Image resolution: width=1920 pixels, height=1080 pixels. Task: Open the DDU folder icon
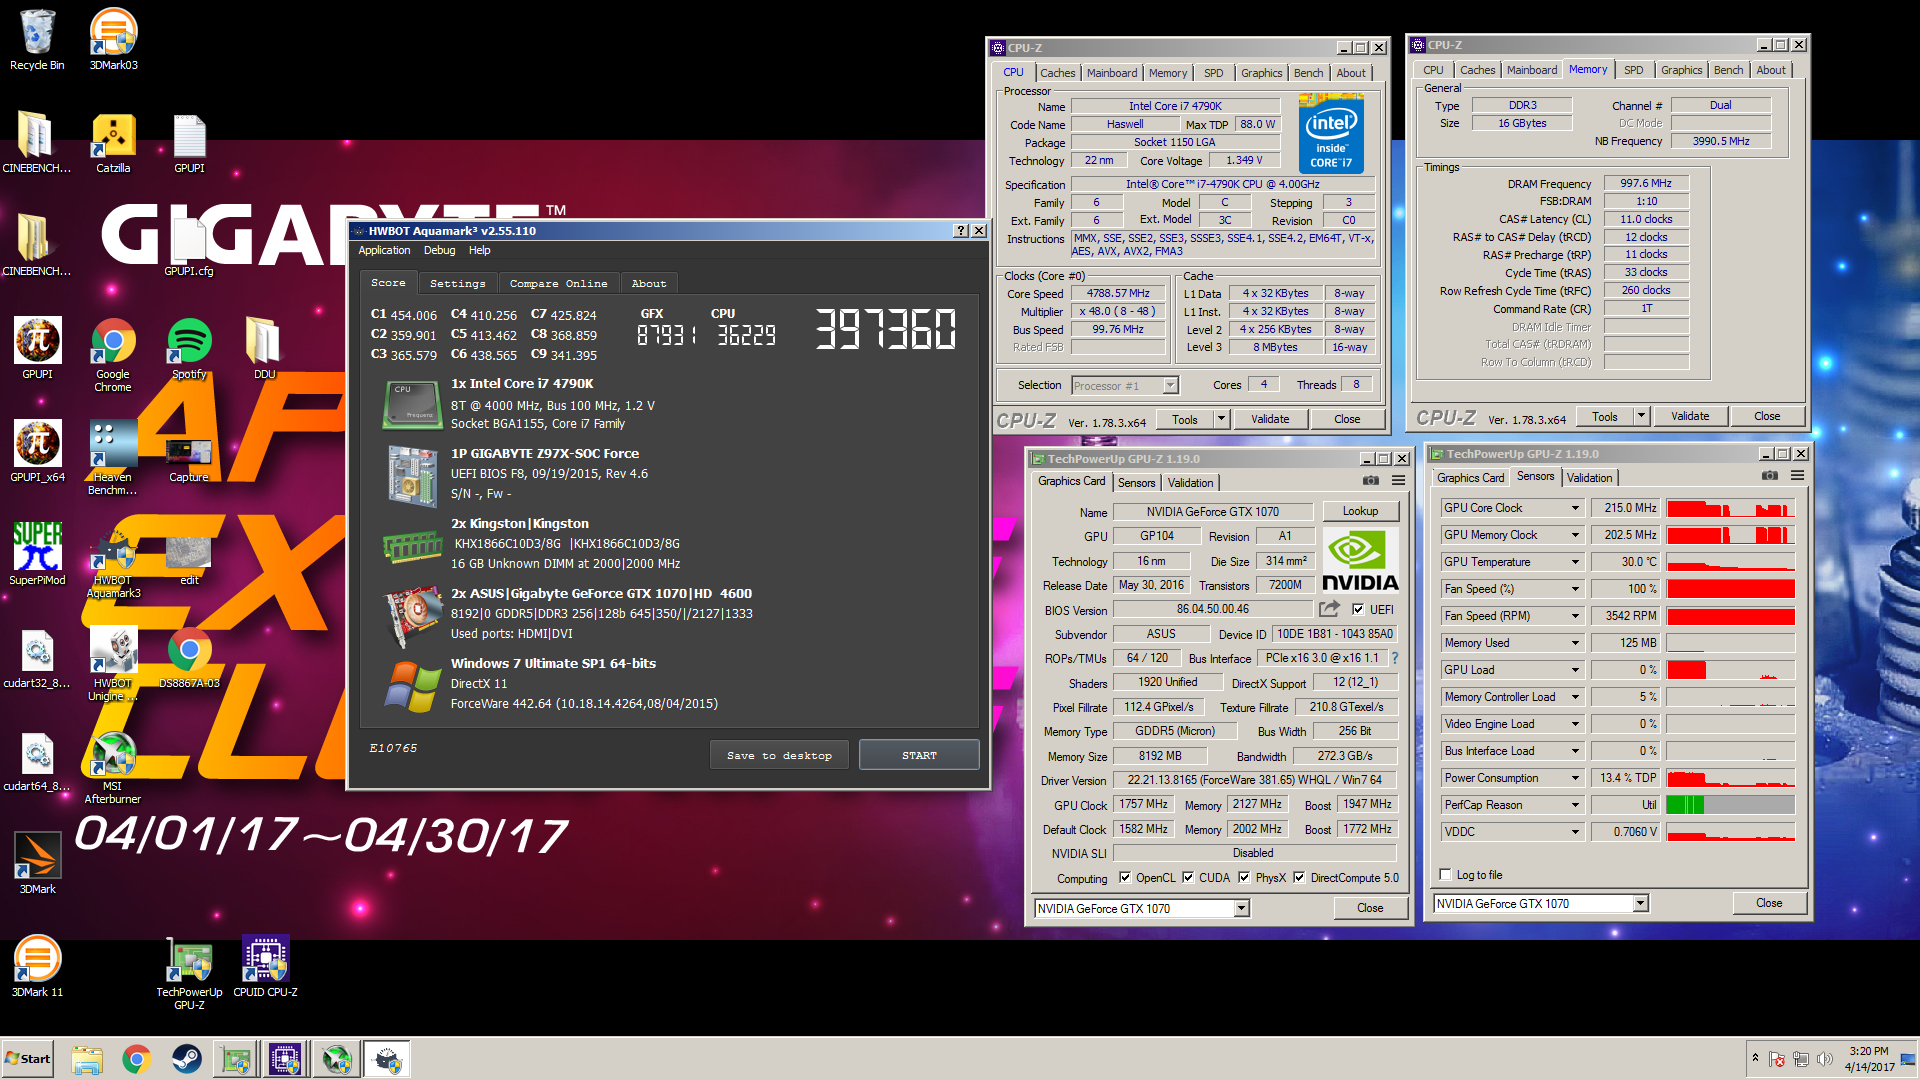pos(264,349)
